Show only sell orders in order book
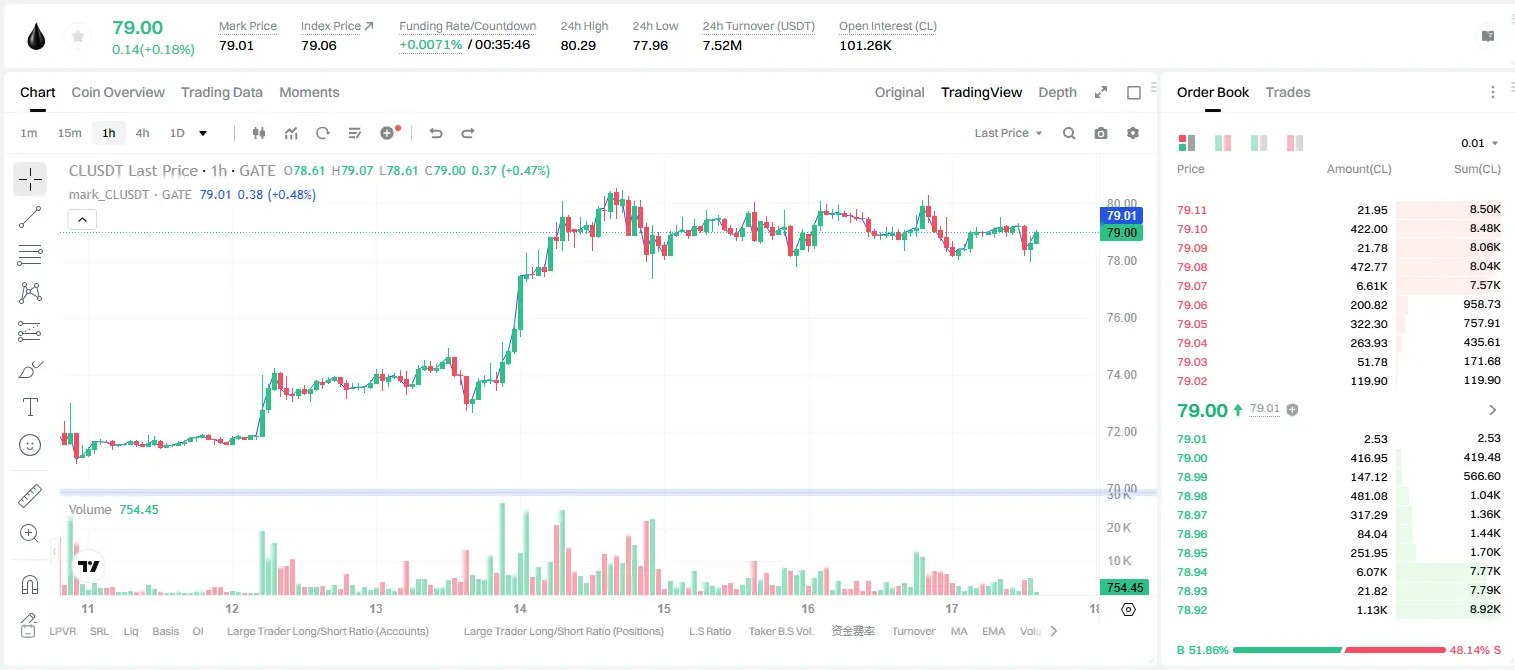Image resolution: width=1515 pixels, height=670 pixels. tap(1295, 143)
